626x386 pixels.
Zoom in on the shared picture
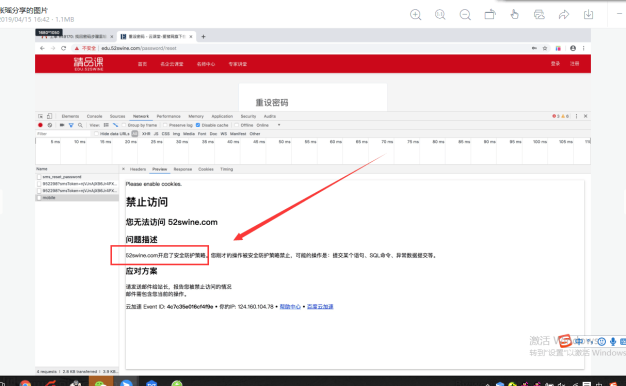point(415,15)
